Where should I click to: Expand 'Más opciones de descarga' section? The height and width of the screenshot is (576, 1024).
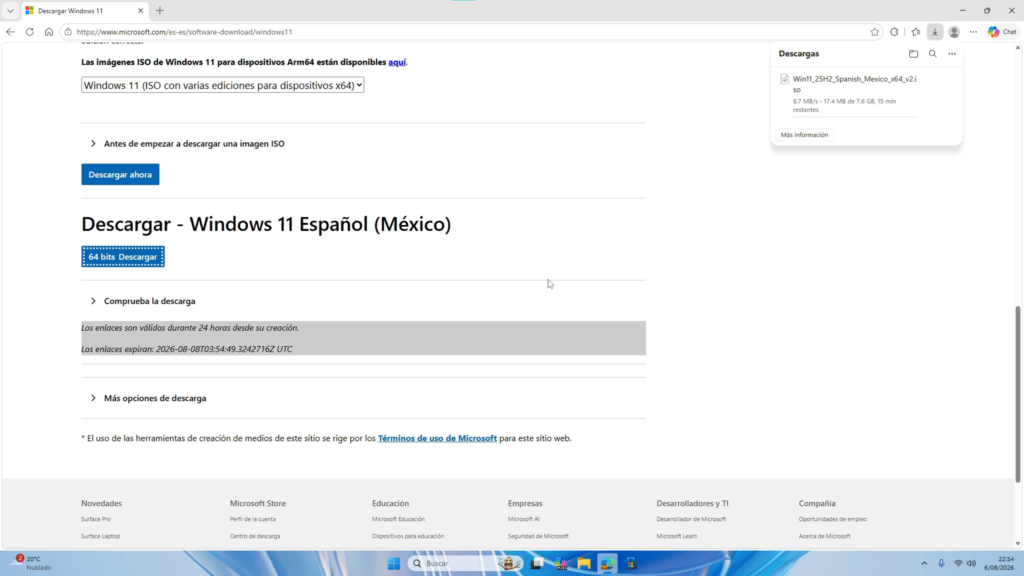(x=155, y=398)
